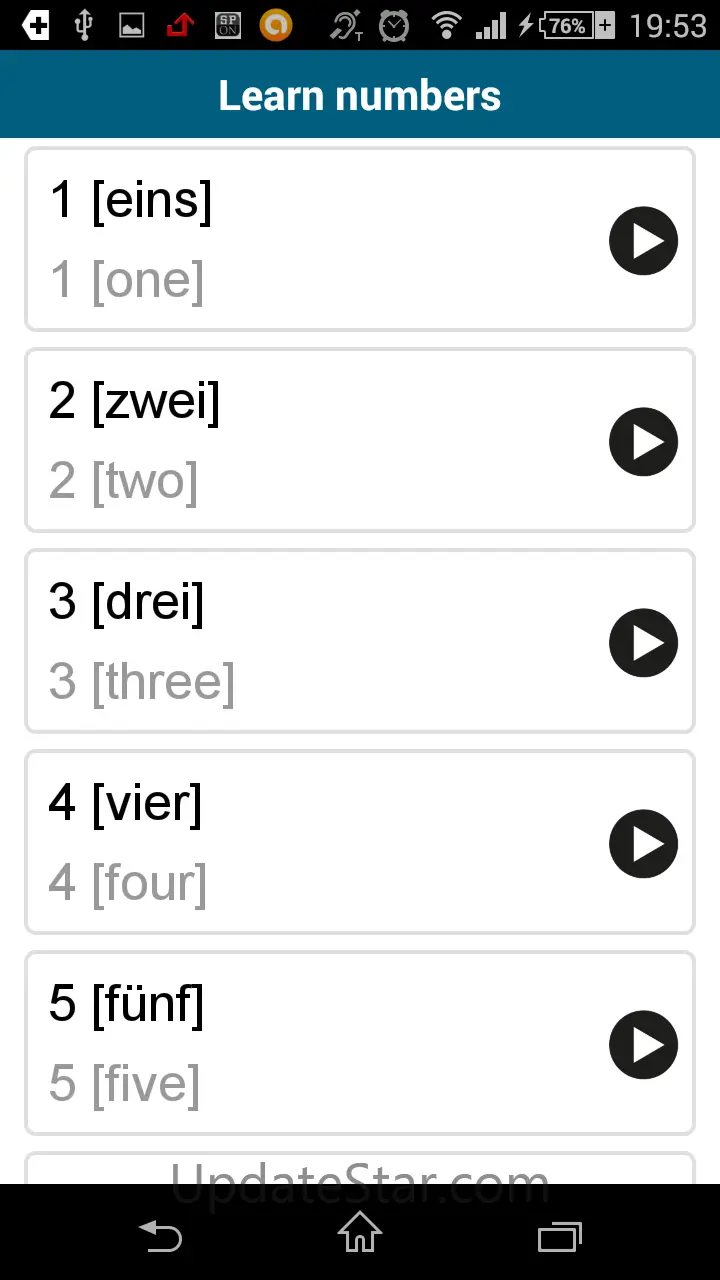Tap the USB connection status icon
This screenshot has width=720, height=1280.
pos(83,25)
